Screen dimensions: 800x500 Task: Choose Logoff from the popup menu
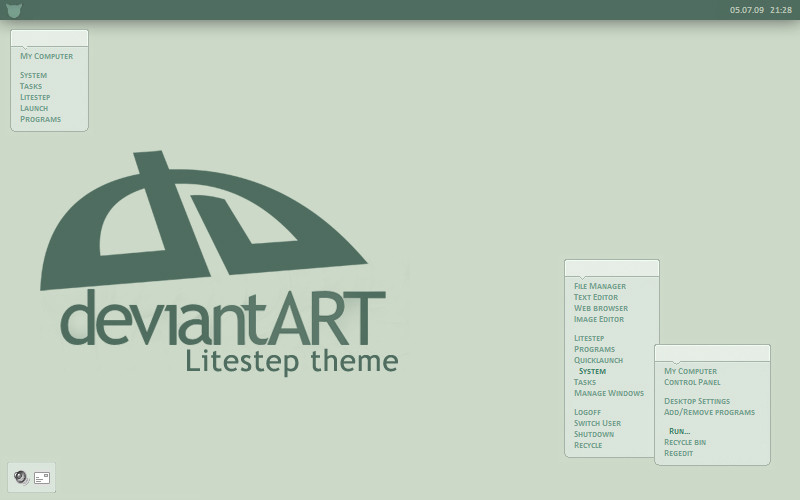click(587, 412)
